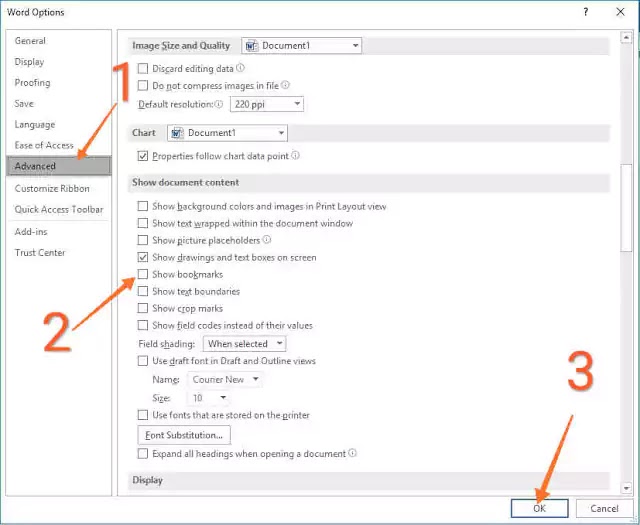Click the Font Substitution button
This screenshot has height=525, width=640.
pos(184,435)
